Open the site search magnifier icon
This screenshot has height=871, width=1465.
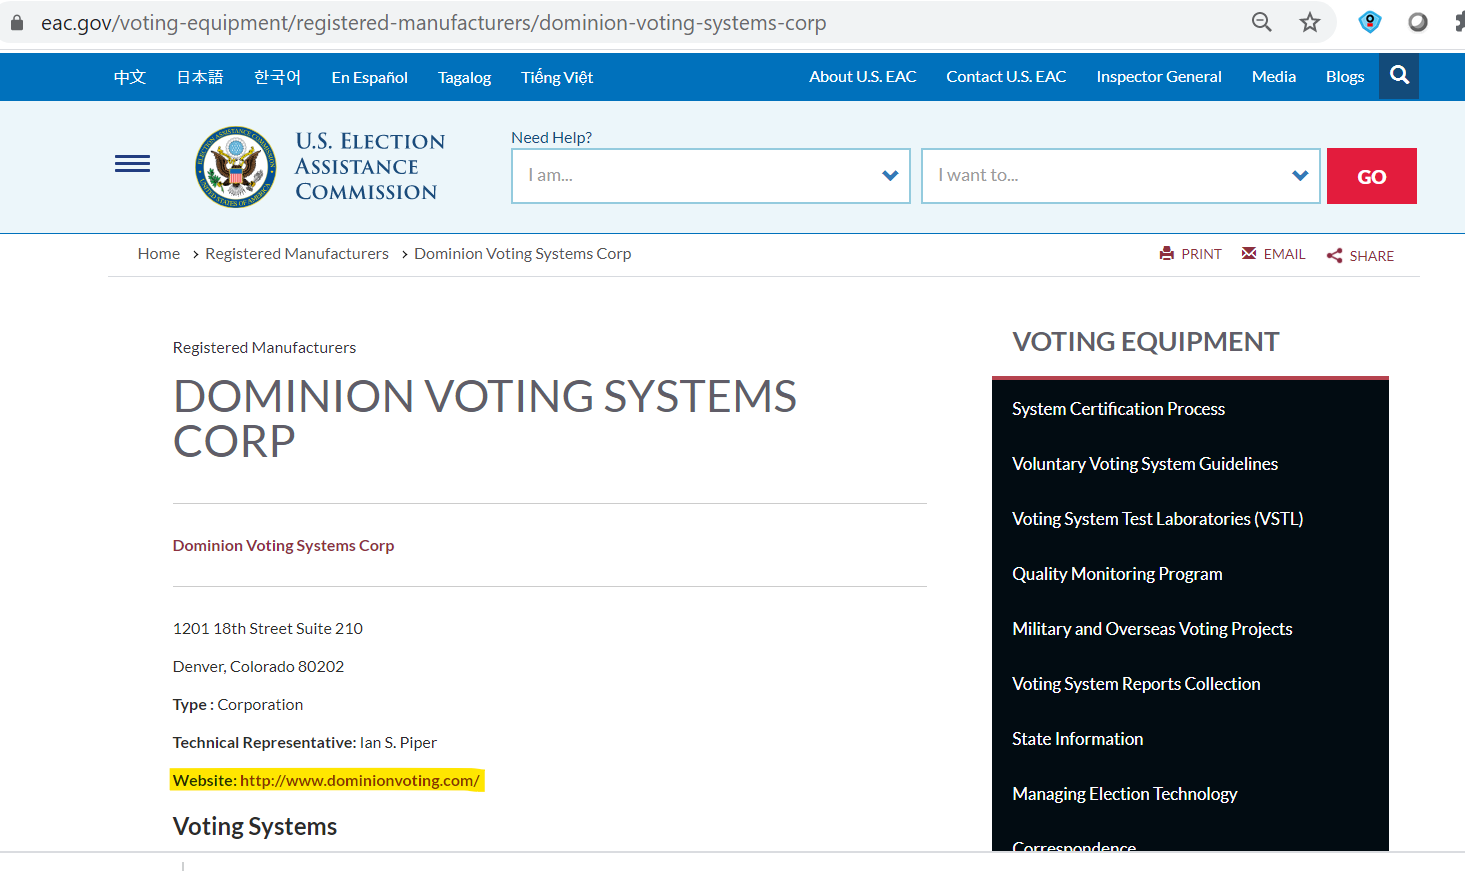(x=1399, y=76)
